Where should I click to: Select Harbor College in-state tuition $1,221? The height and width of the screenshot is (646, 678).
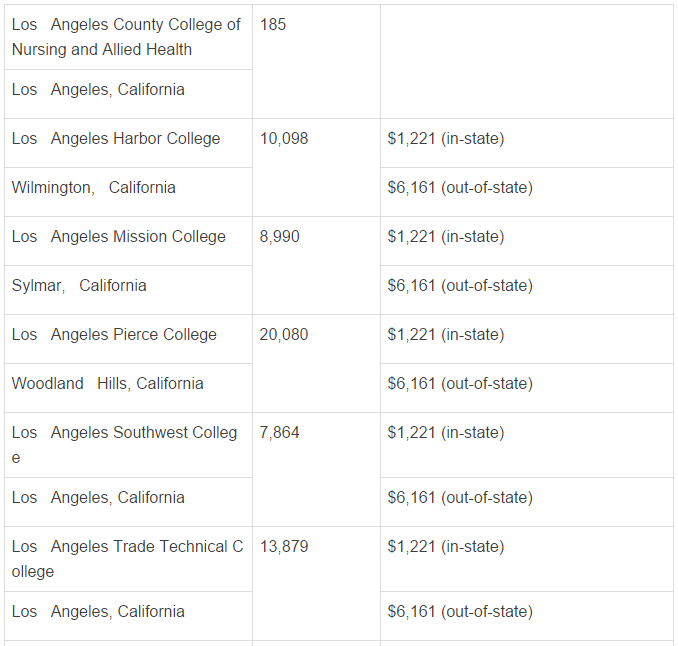tap(446, 139)
